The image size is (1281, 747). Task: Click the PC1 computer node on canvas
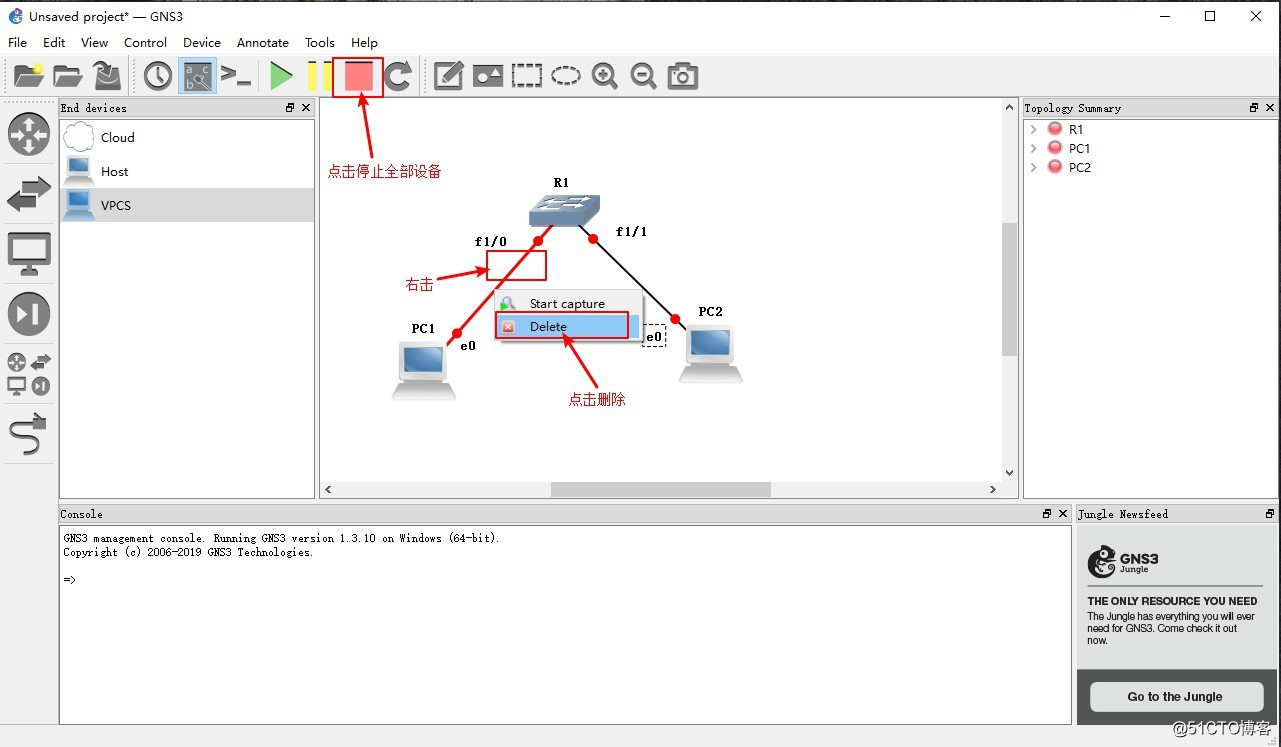424,370
